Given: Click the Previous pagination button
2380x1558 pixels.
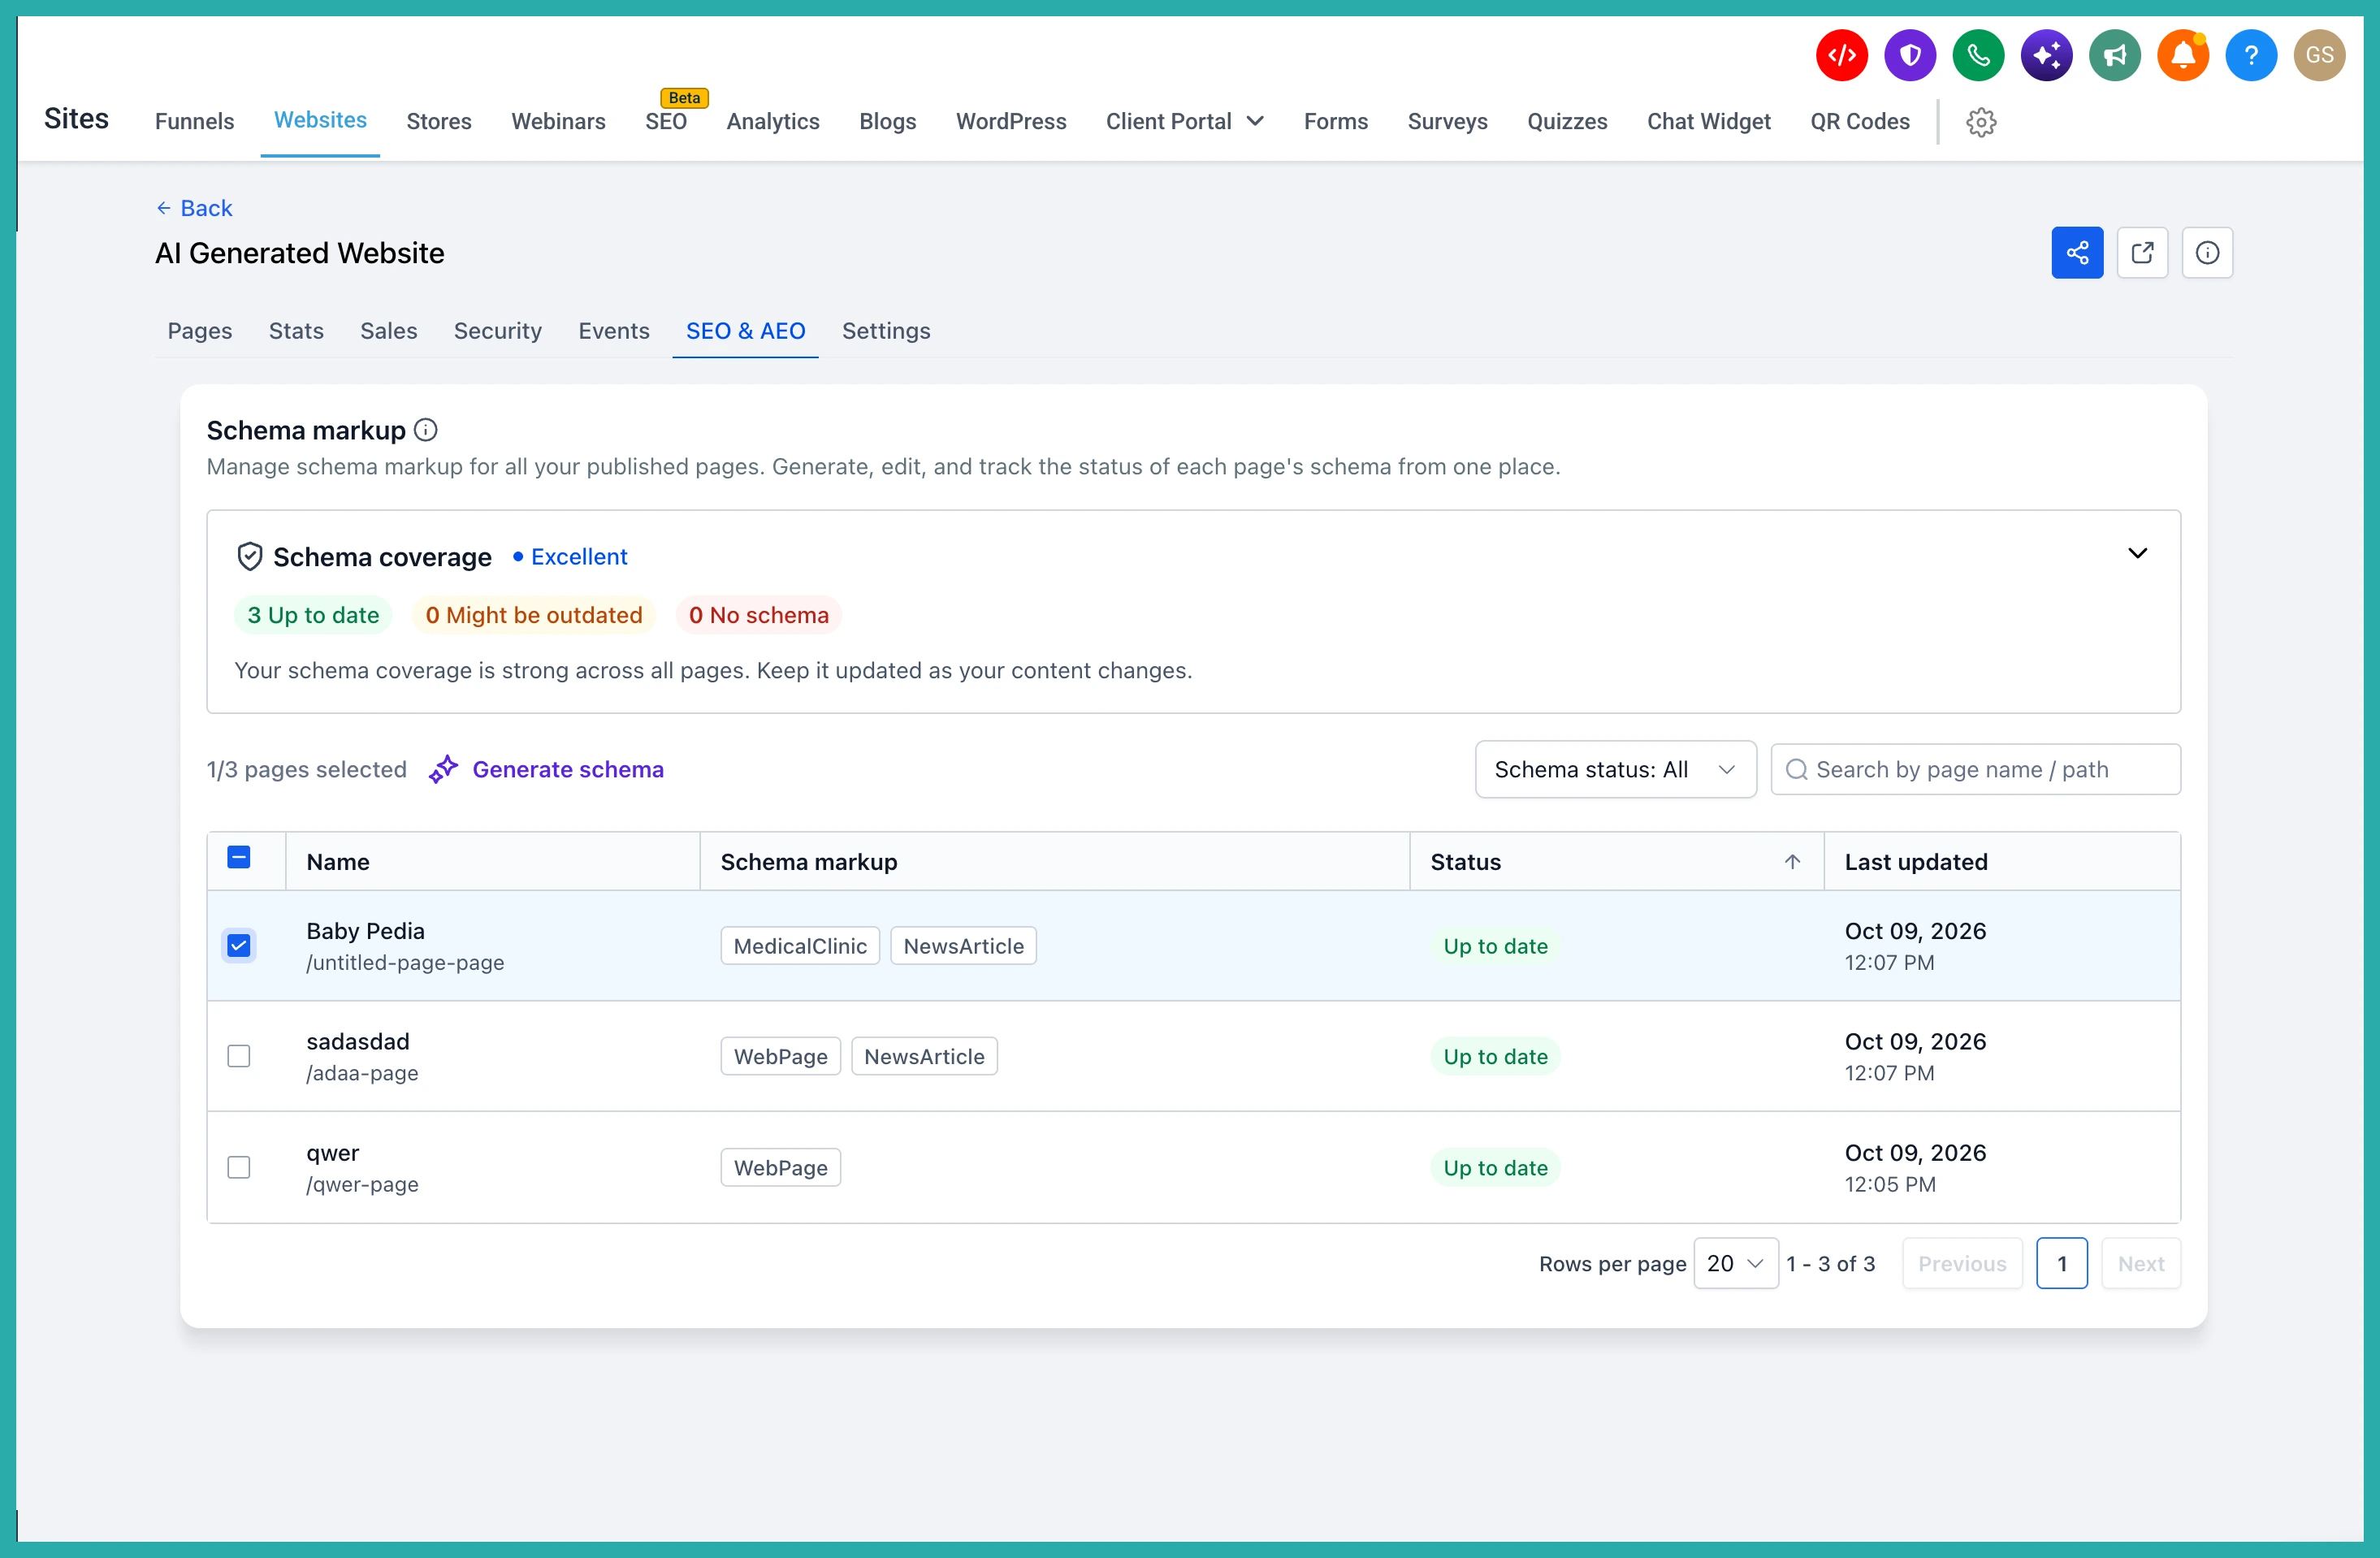Looking at the screenshot, I should pyautogui.click(x=1961, y=1263).
